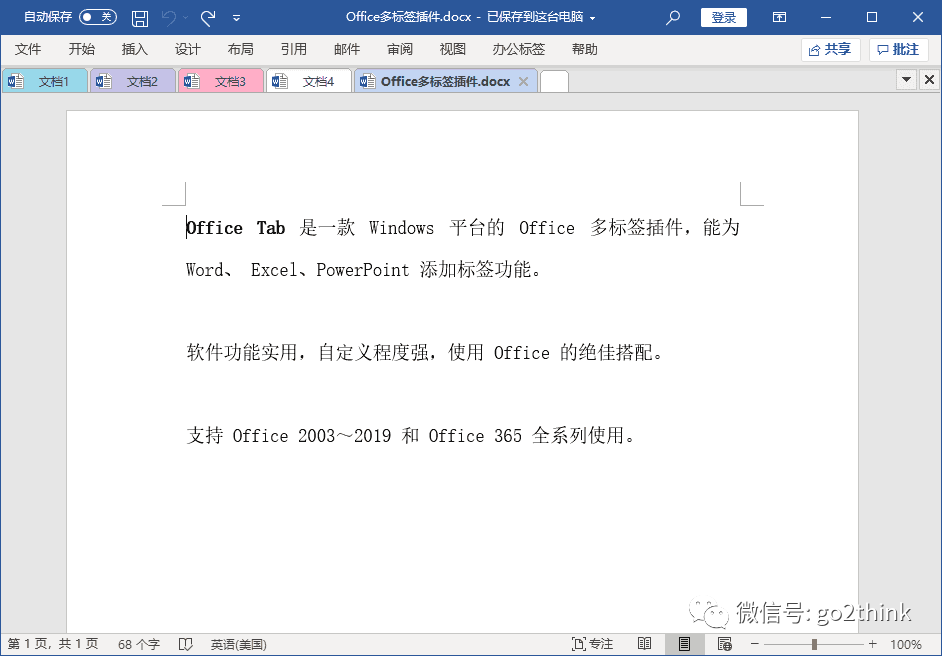Open the 邮件 ribbon tab

point(347,49)
